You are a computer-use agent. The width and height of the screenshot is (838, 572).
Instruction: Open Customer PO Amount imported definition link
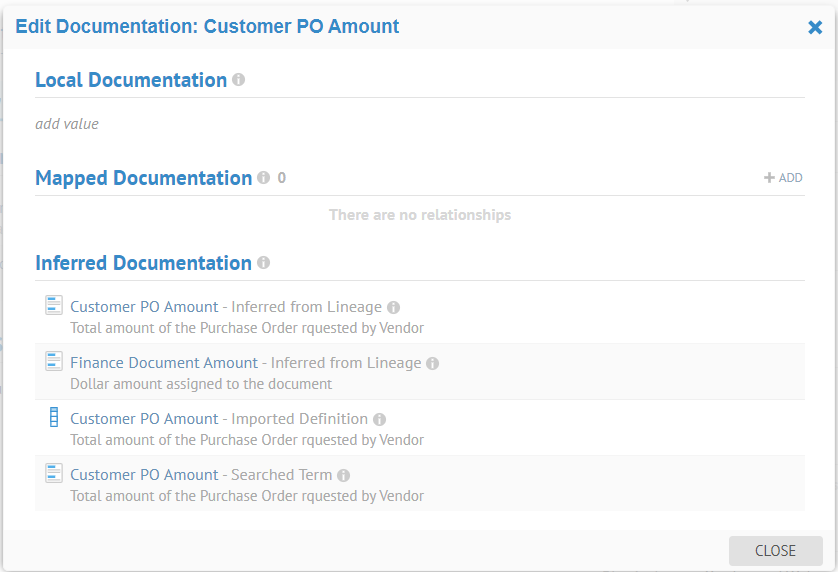[x=144, y=419]
